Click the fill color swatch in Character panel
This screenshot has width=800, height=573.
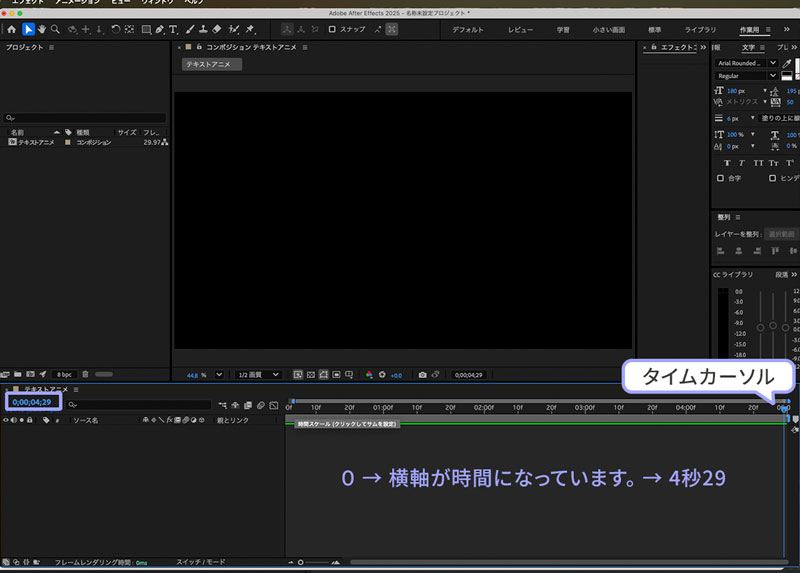(797, 63)
